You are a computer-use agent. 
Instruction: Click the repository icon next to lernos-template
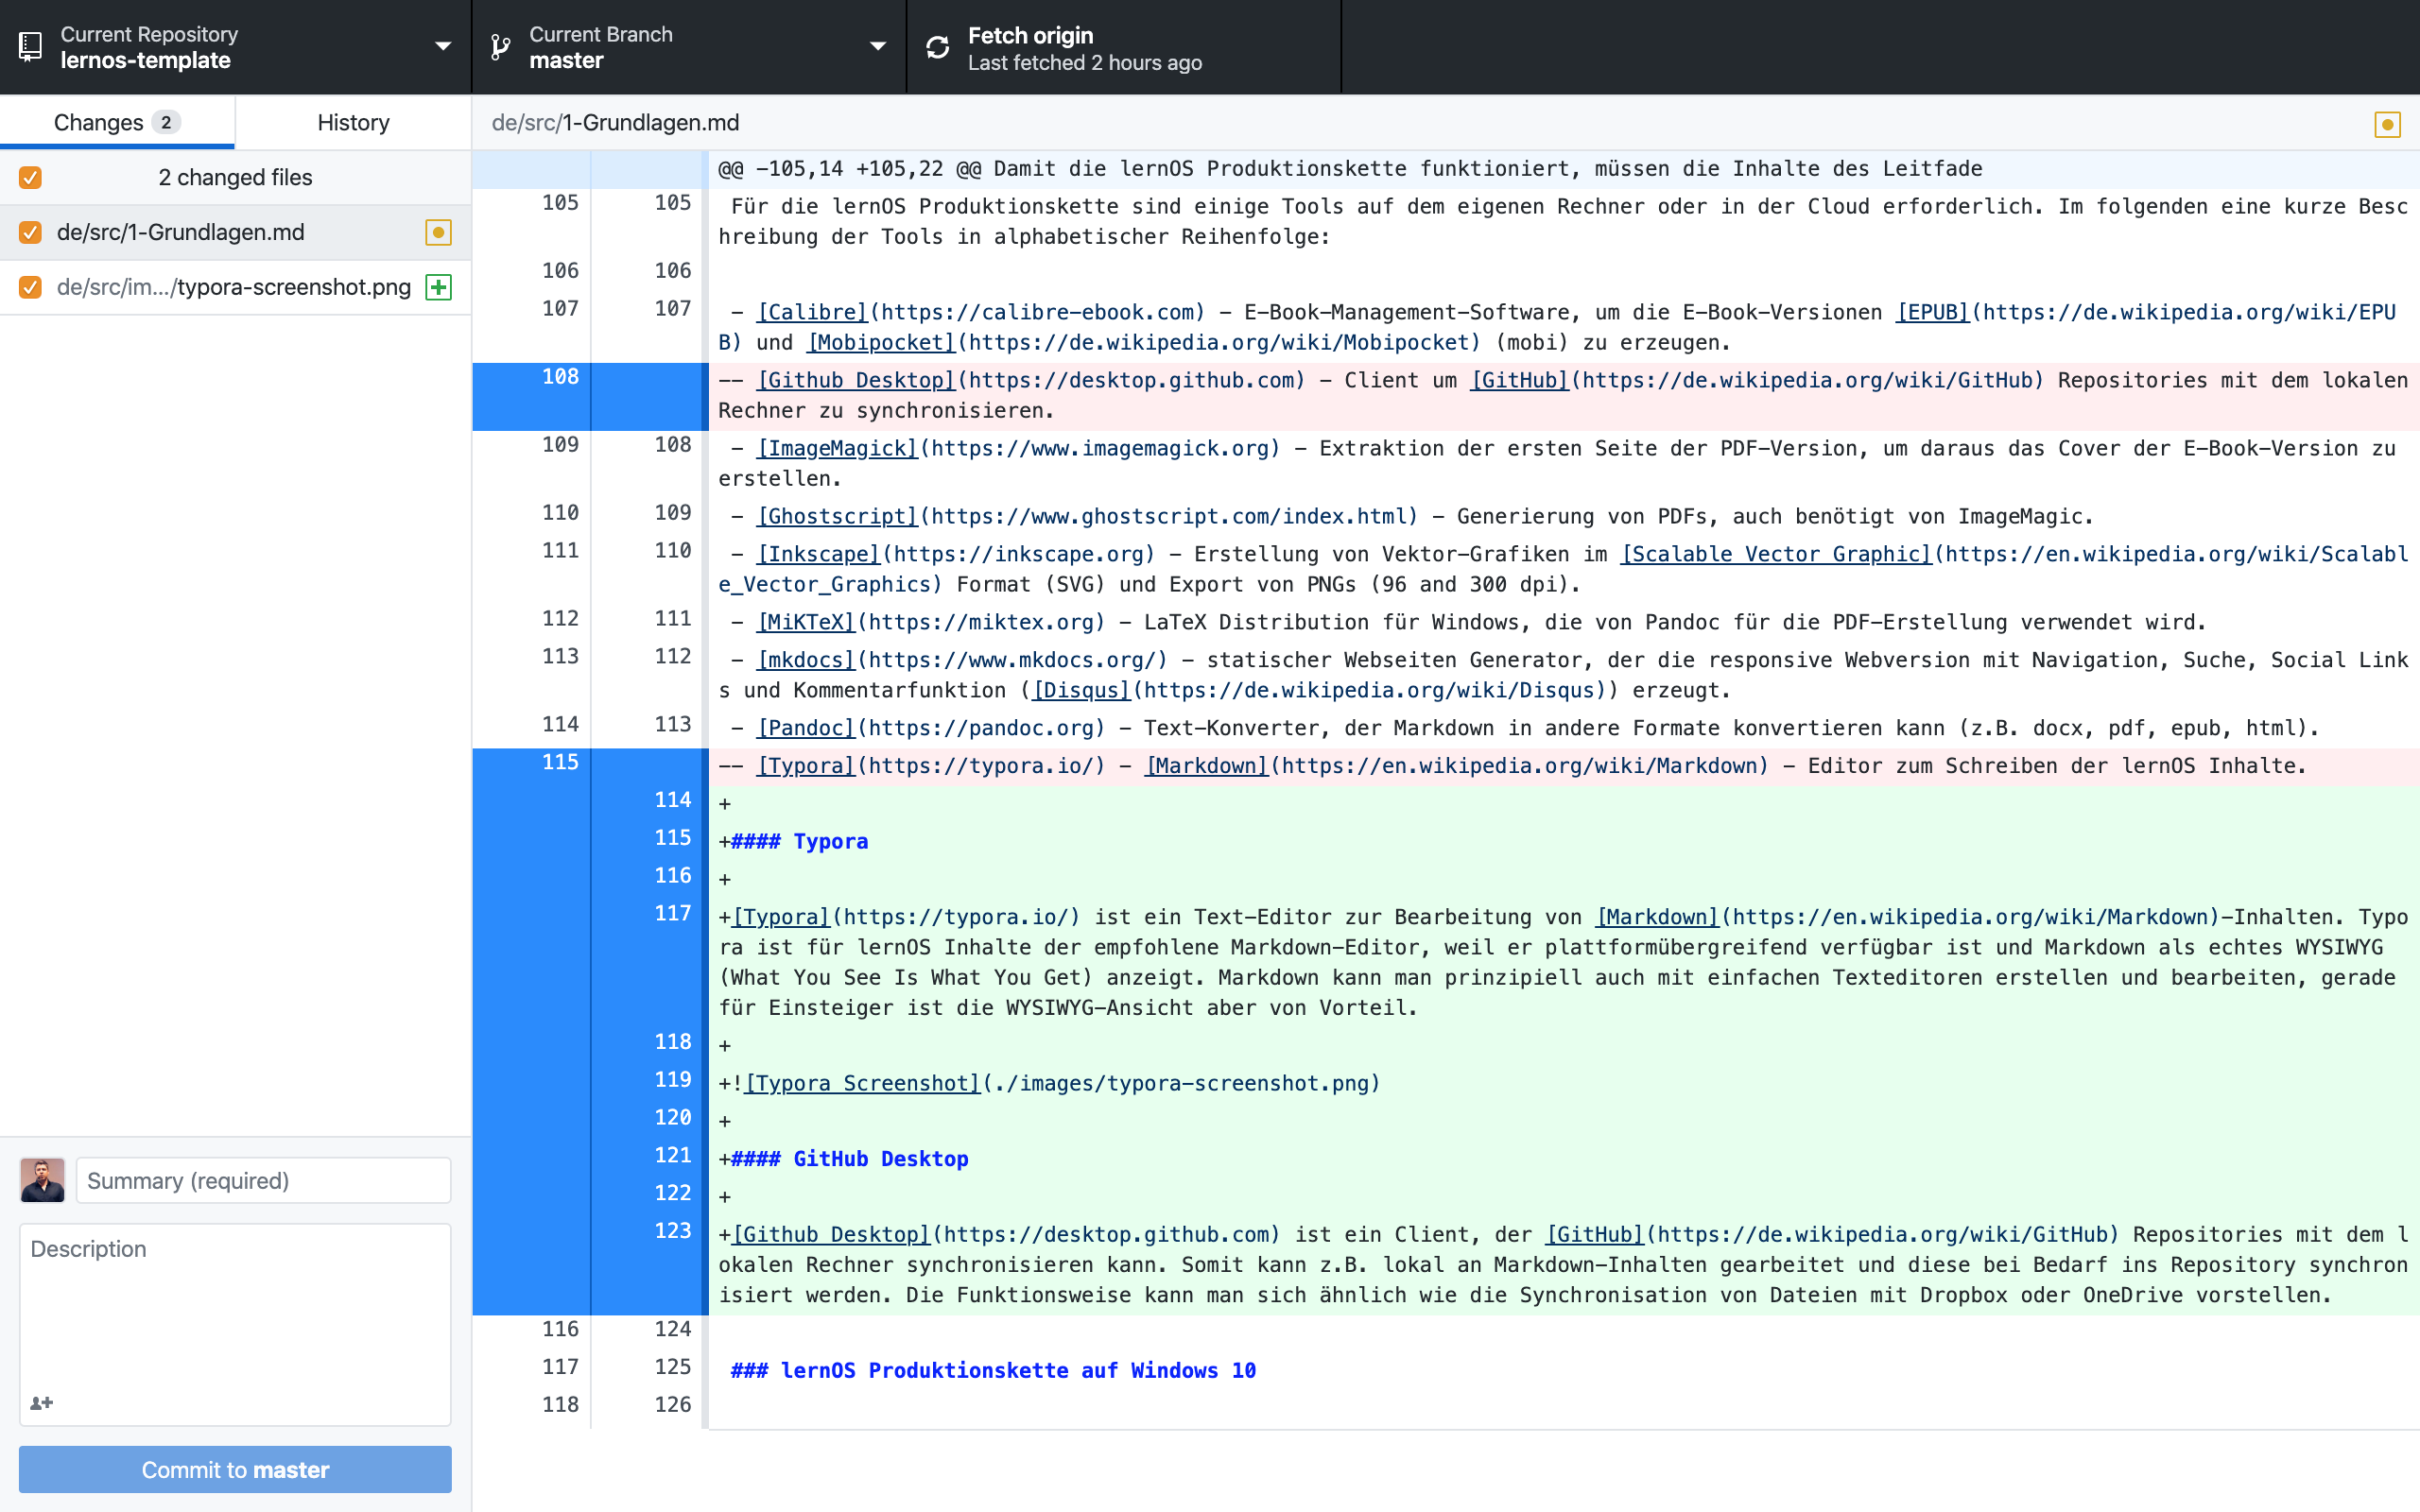(x=31, y=47)
